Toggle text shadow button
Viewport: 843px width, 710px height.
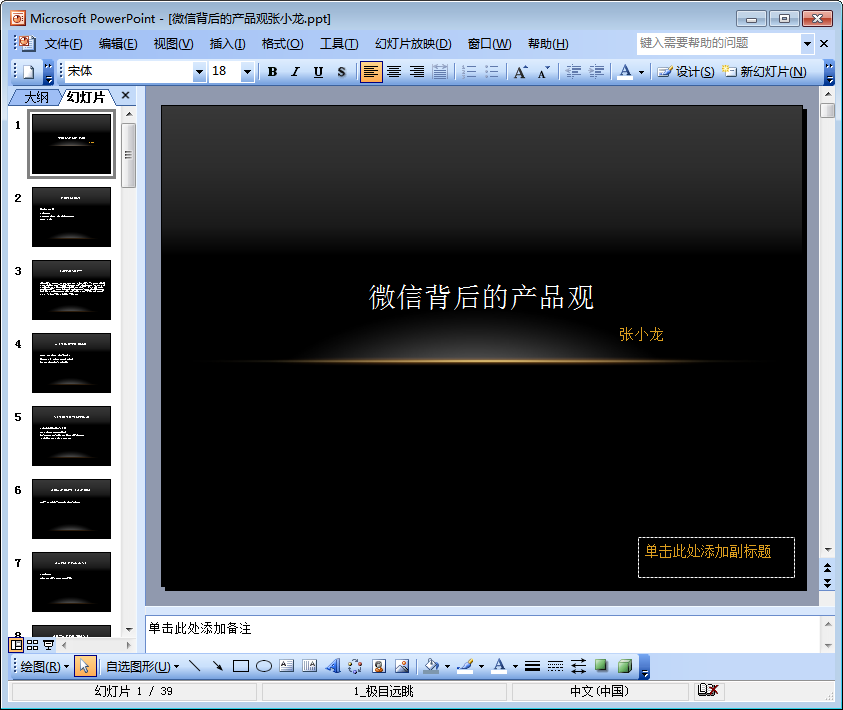pyautogui.click(x=341, y=71)
